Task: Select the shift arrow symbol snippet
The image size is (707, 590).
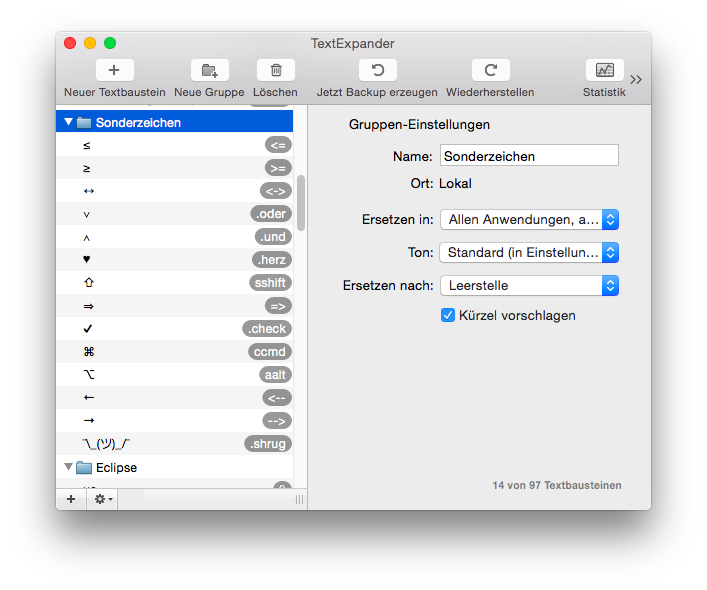Action: [x=174, y=283]
